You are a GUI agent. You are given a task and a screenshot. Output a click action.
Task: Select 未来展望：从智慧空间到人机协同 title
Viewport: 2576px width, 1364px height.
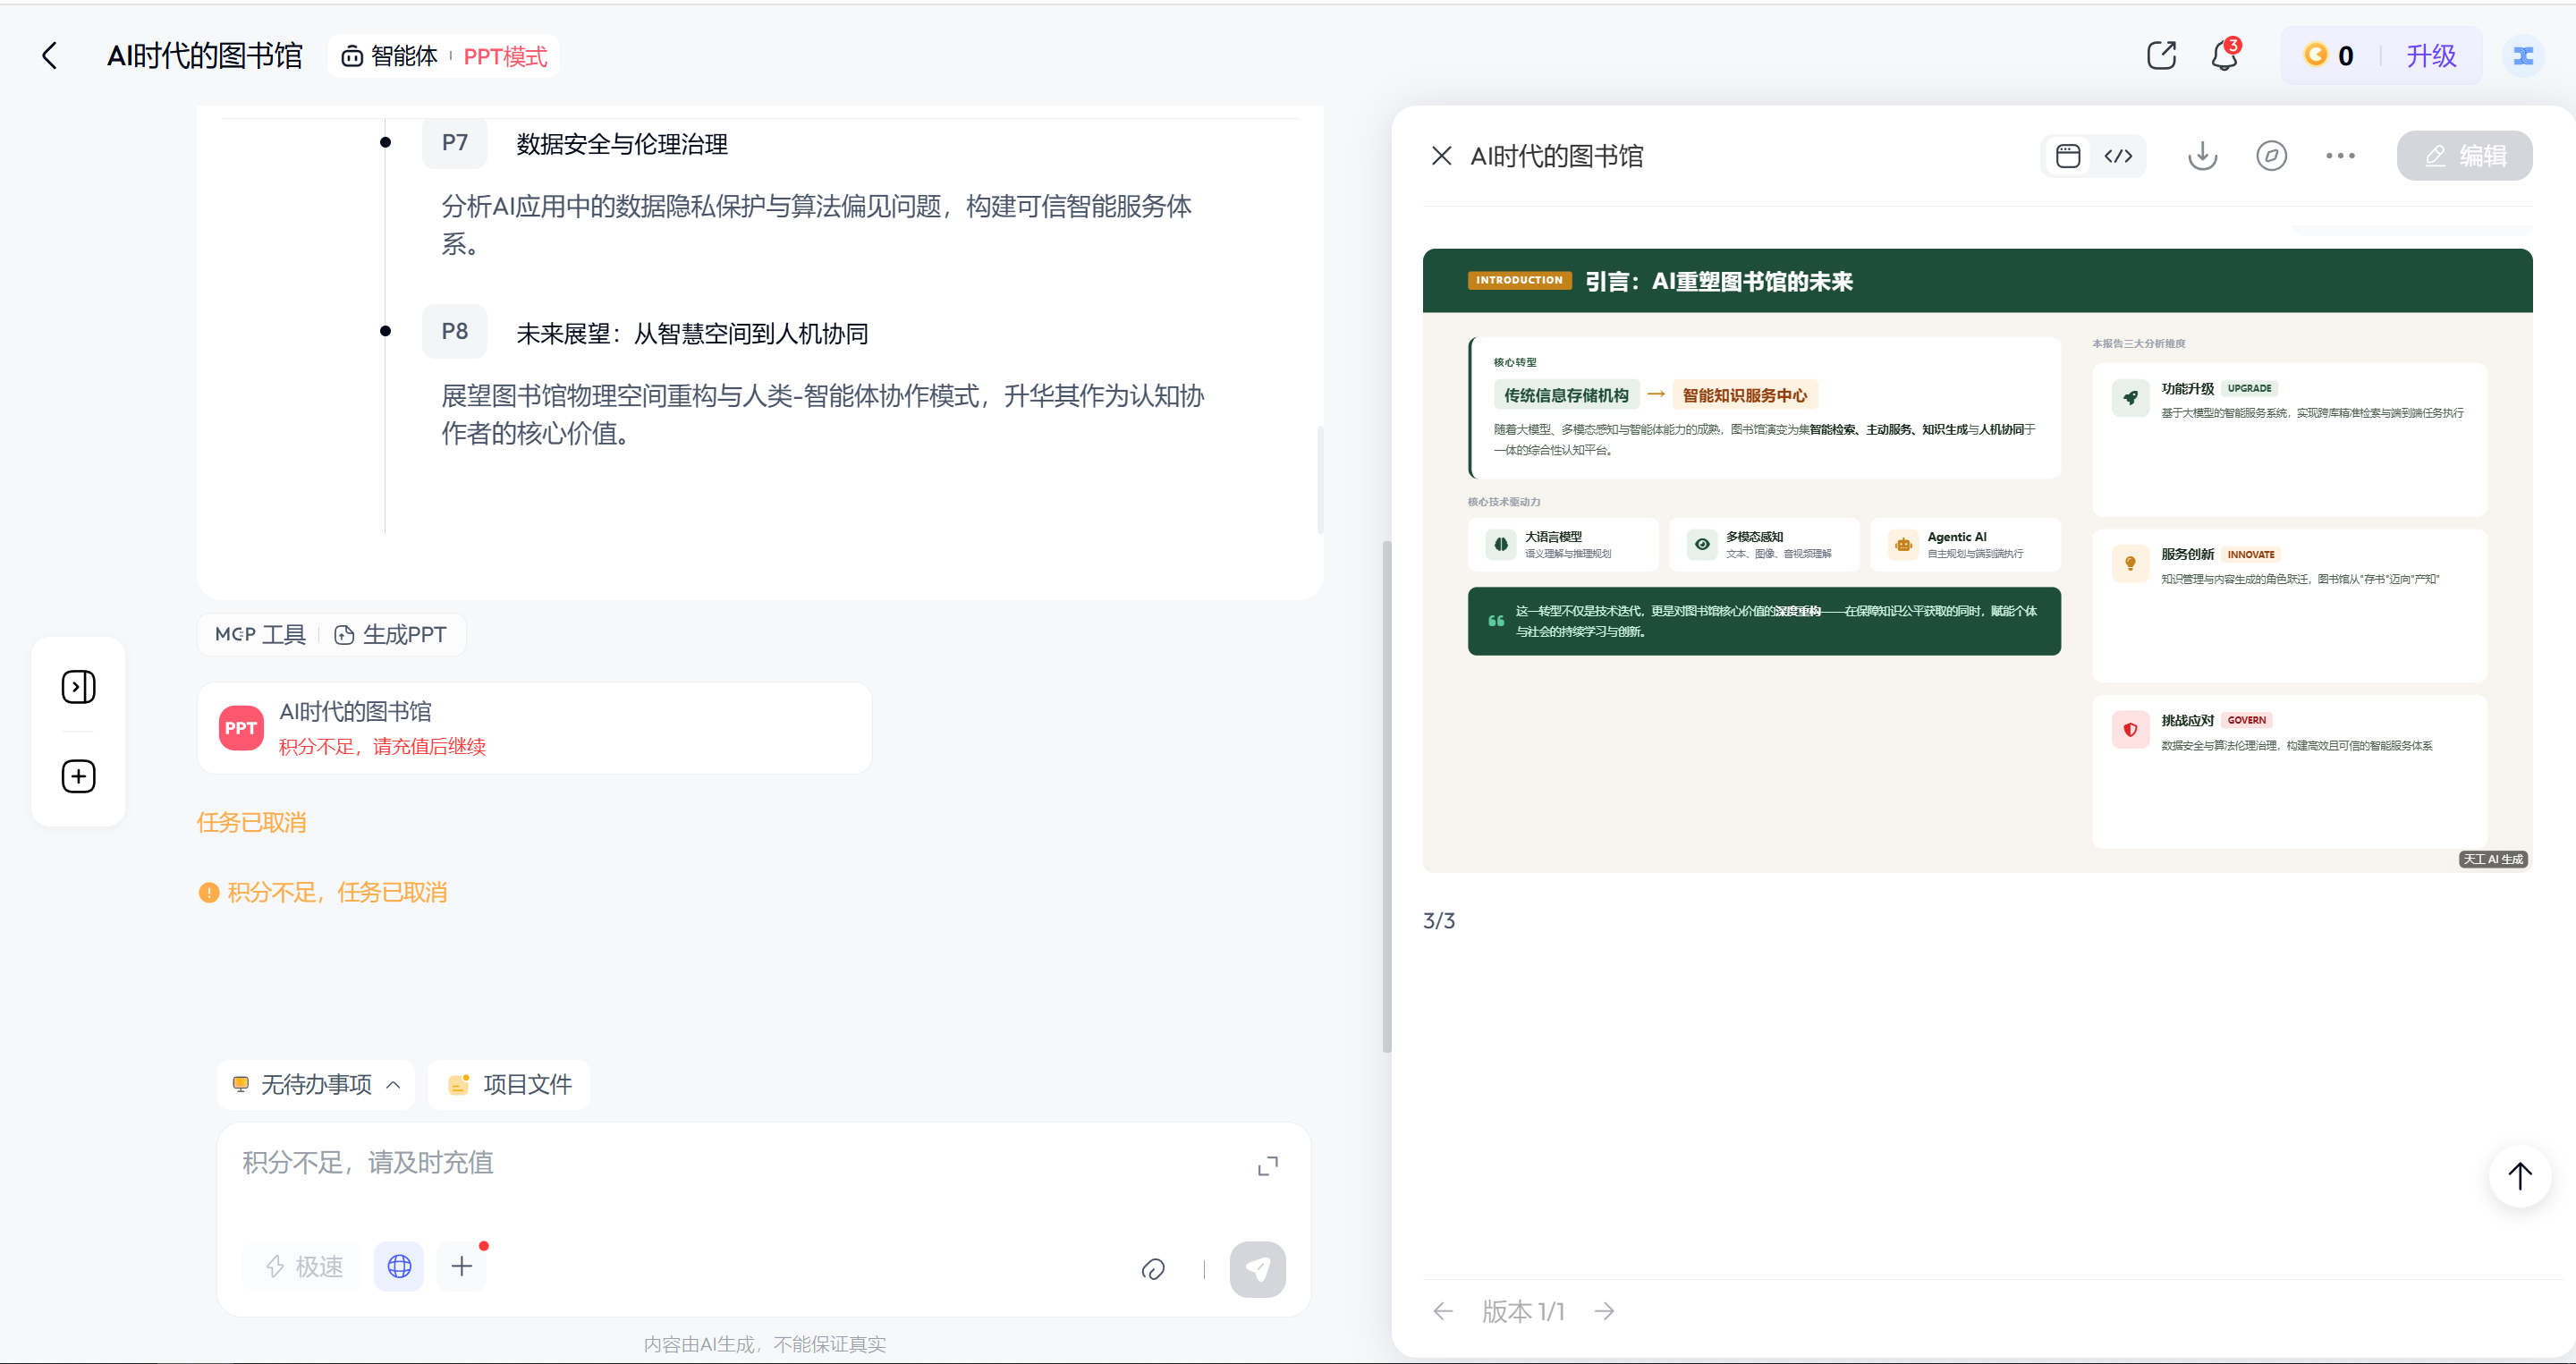point(692,333)
